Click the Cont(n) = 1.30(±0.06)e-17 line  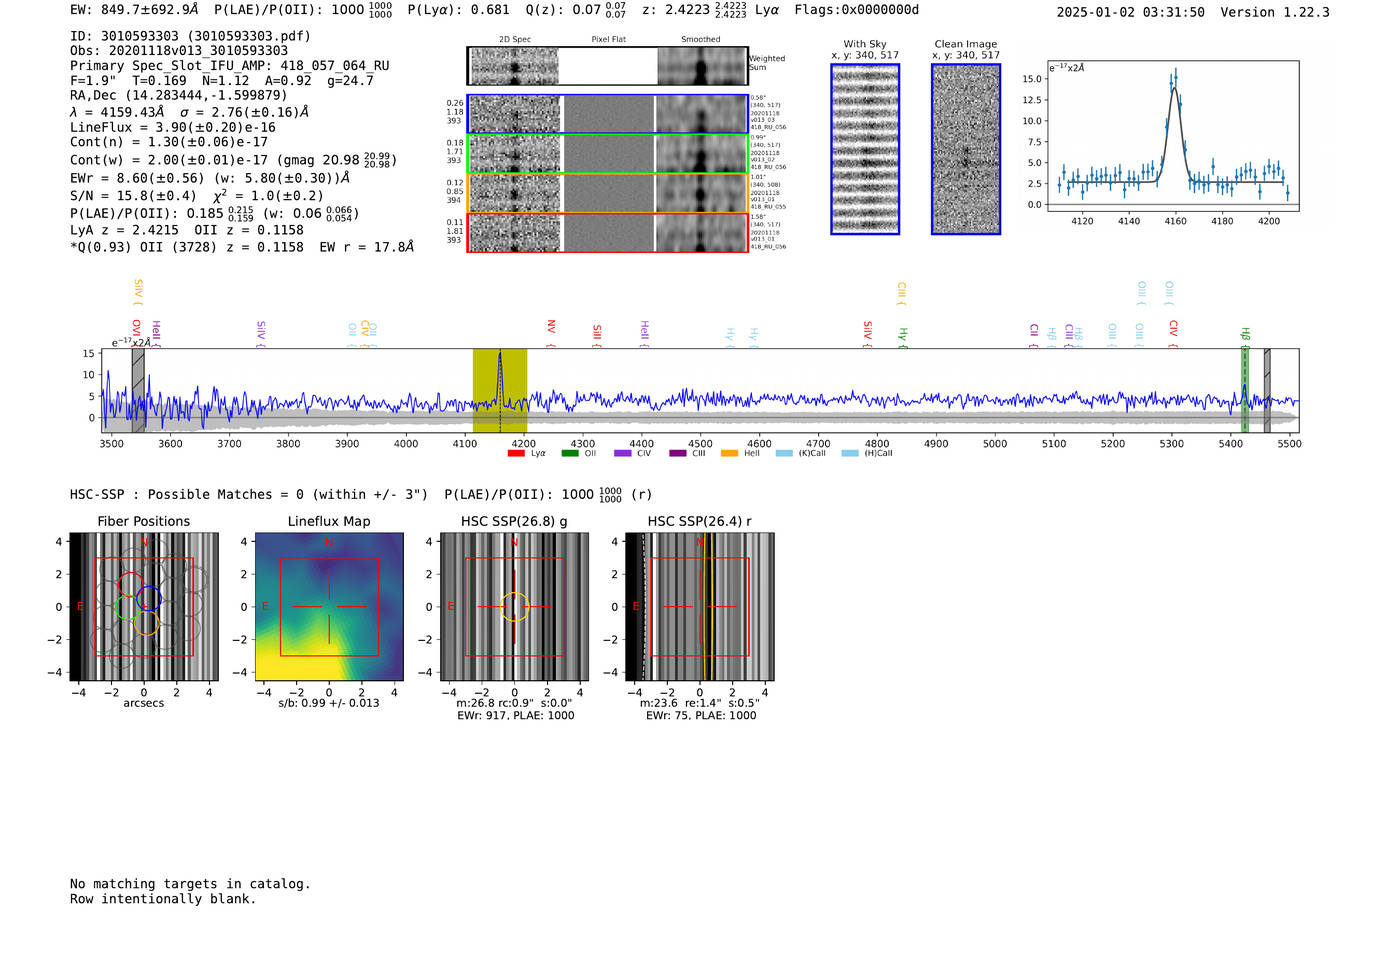point(169,142)
